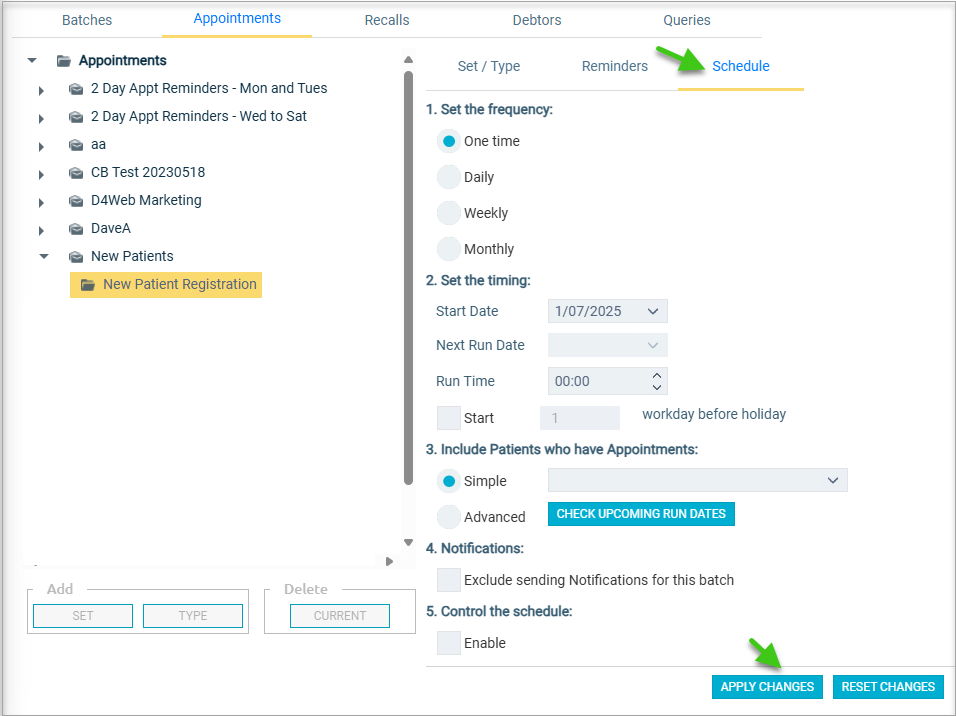Click the '2 Day Appt Reminders - Mon and Tues' set icon
The image size is (956, 716).
coord(76,89)
